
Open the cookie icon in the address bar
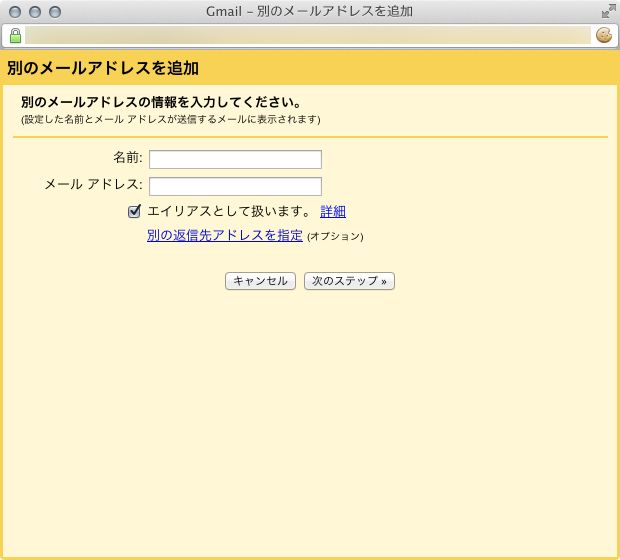[x=604, y=35]
